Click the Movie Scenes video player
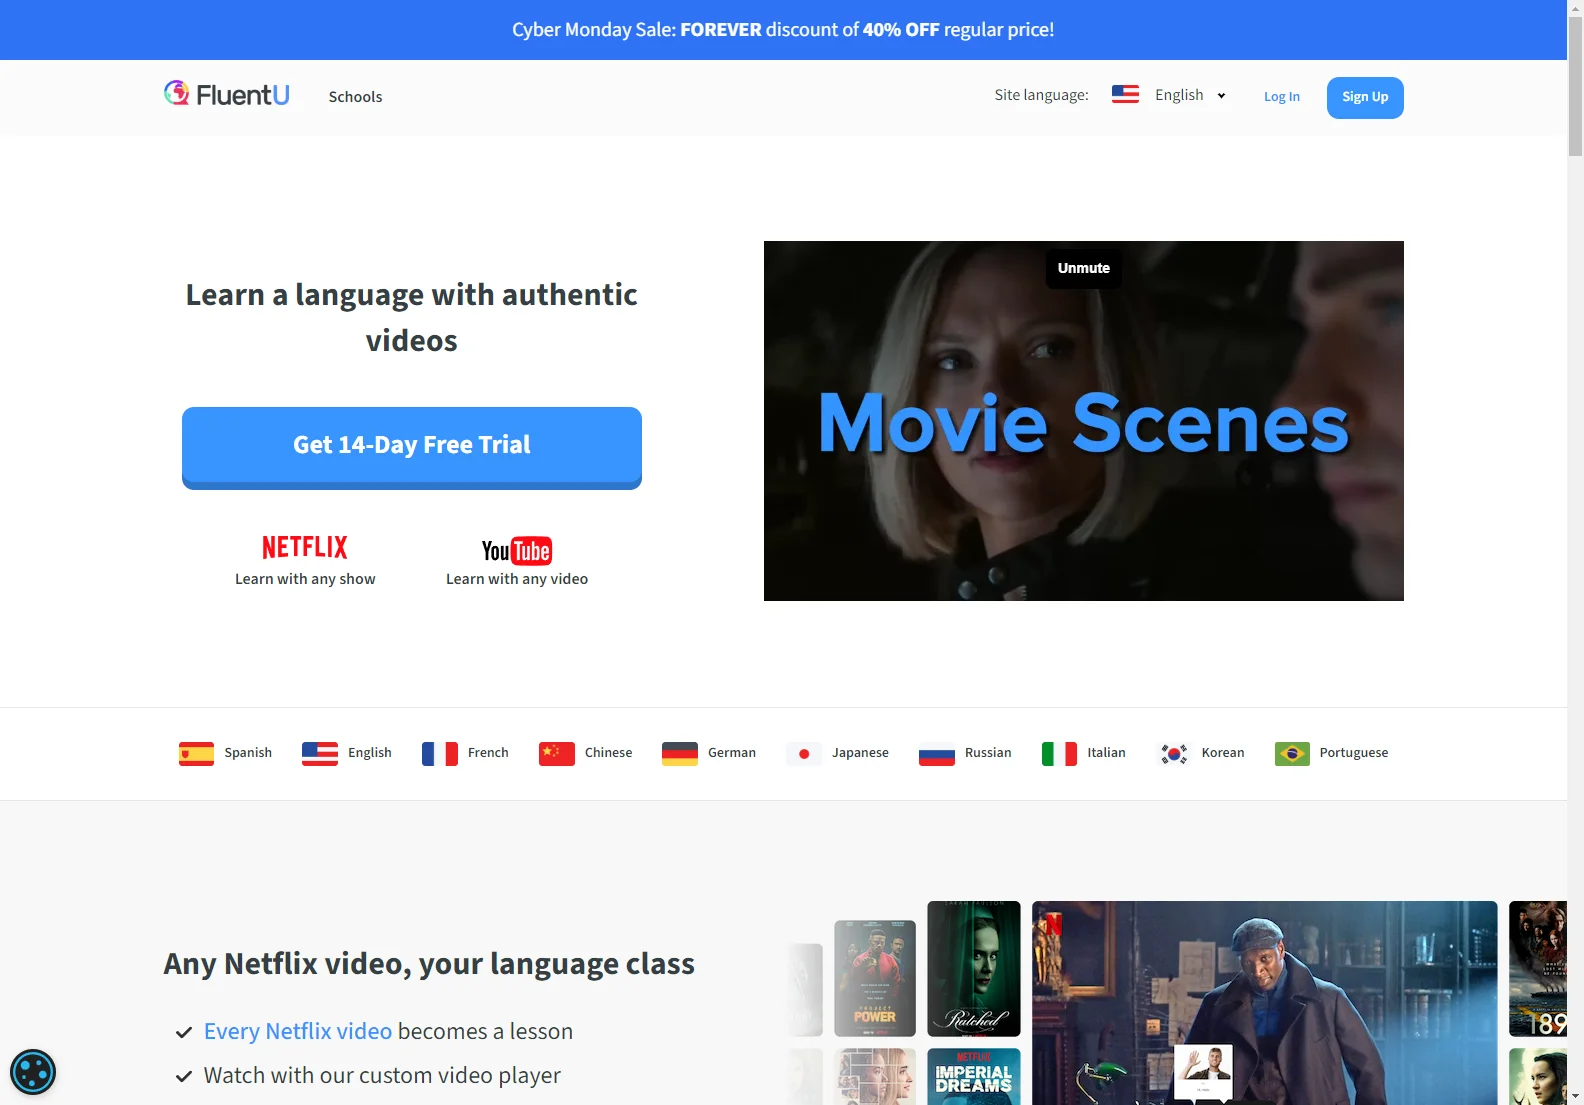This screenshot has width=1584, height=1105. pos(1084,421)
